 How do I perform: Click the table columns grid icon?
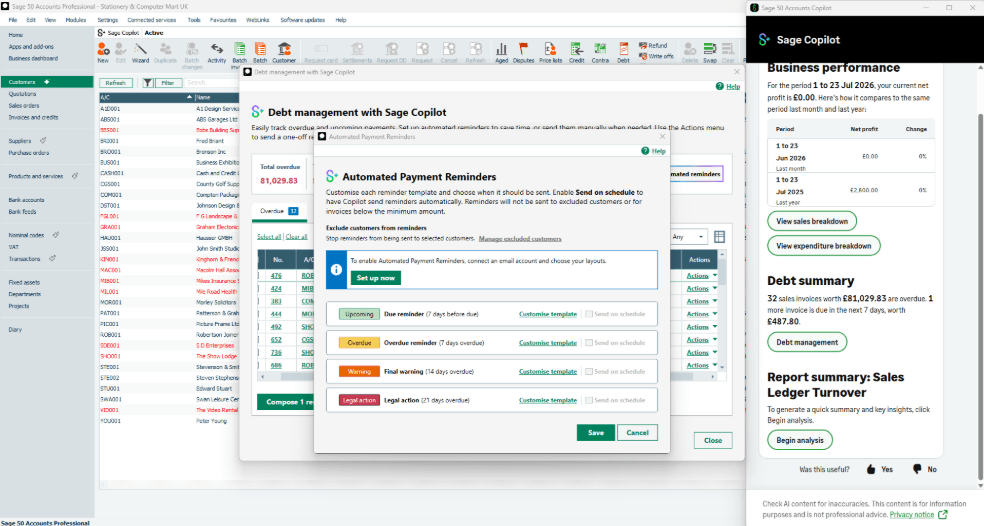719,237
